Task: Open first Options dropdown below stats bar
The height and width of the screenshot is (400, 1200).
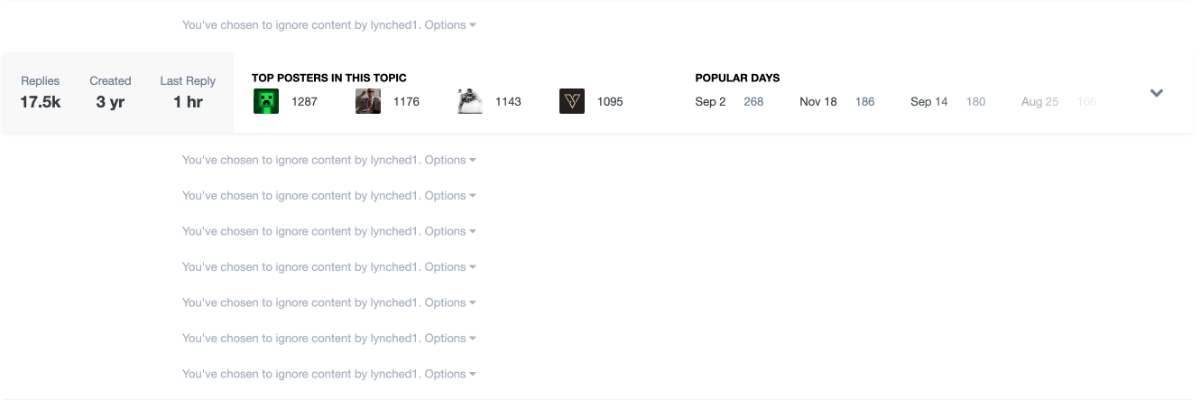Action: pyautogui.click(x=450, y=160)
